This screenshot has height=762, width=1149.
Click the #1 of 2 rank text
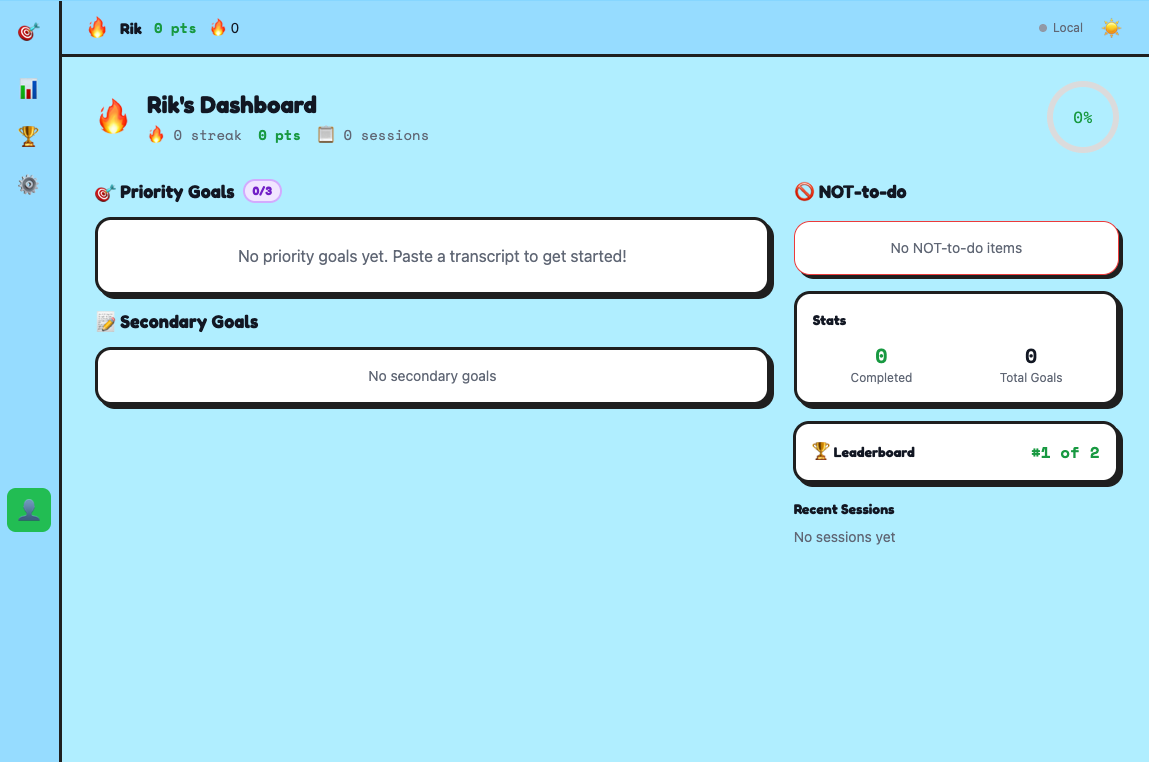coord(1065,453)
